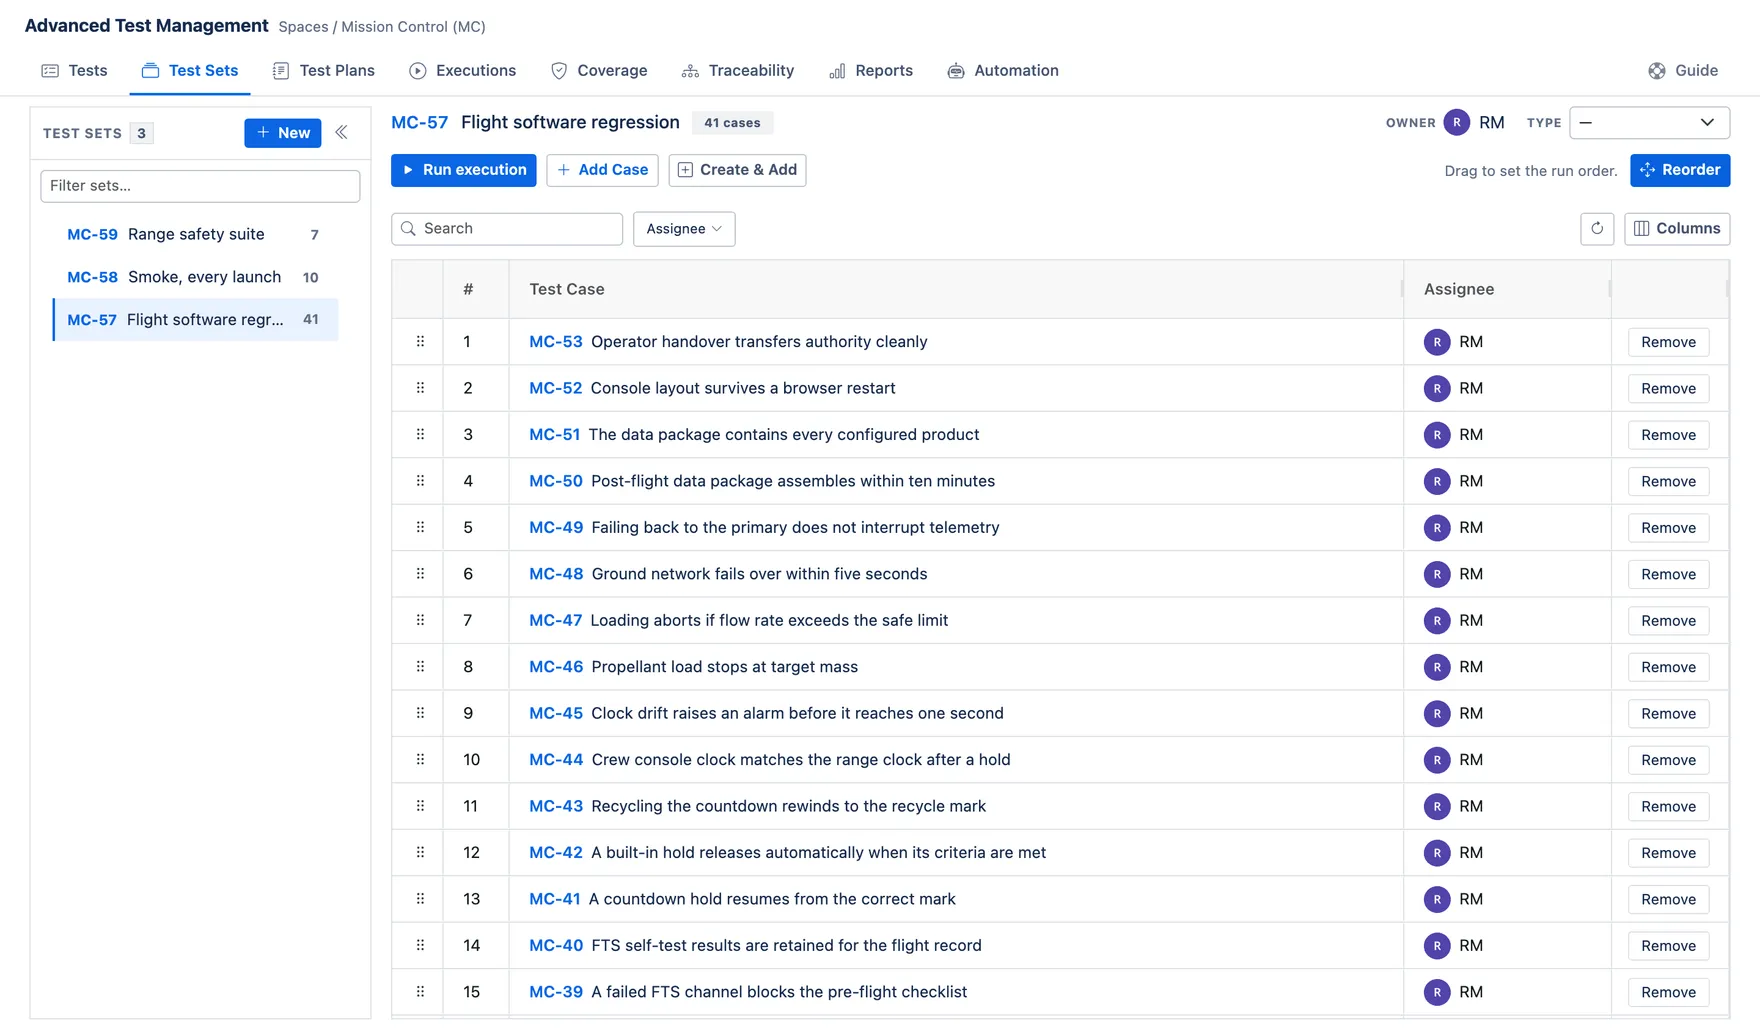The image size is (1760, 1034).
Task: Click the refresh icon beside Columns
Action: [x=1597, y=229]
